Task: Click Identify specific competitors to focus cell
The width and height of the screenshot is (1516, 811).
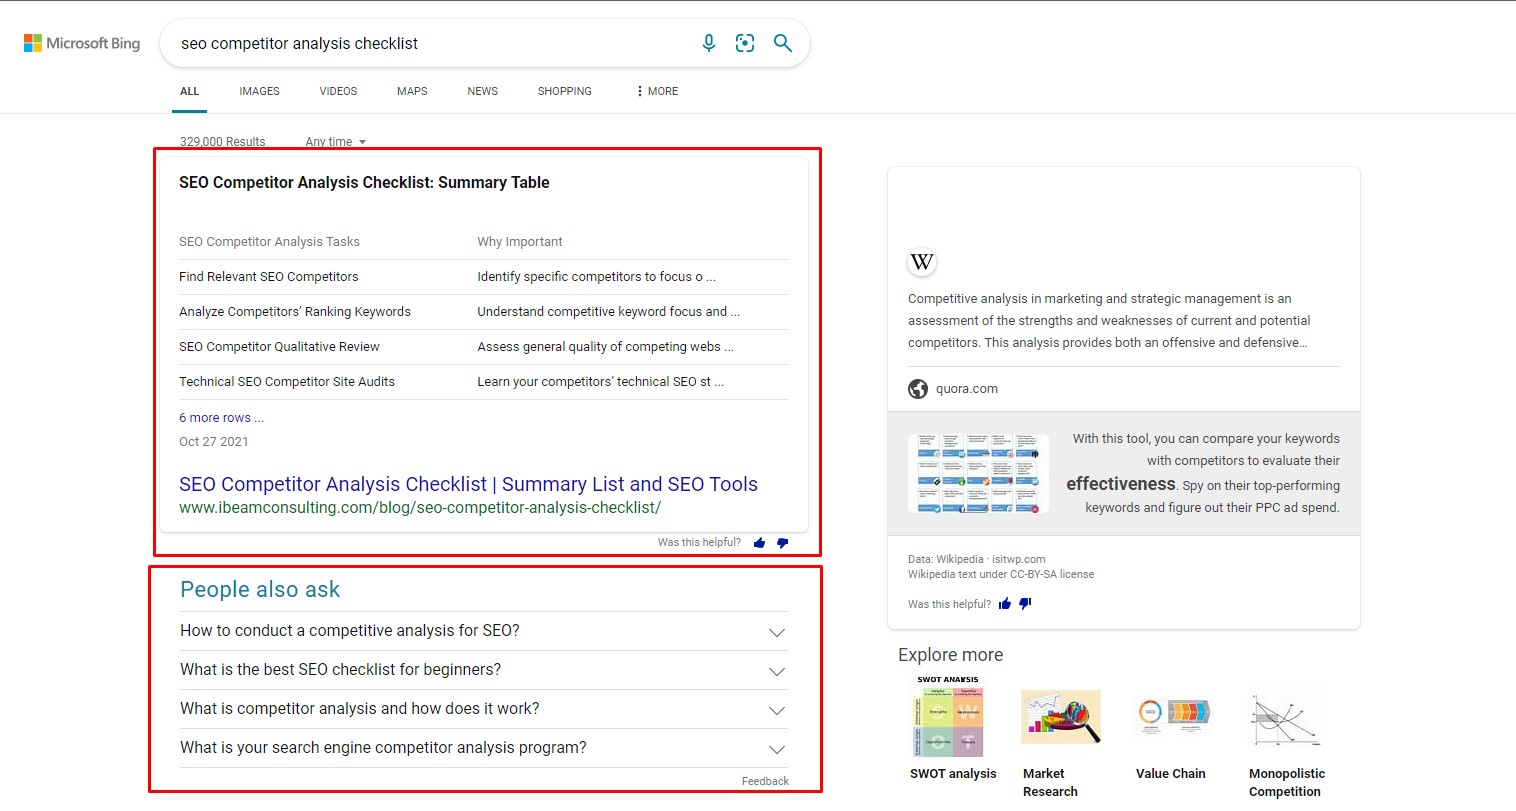Action: tap(596, 277)
